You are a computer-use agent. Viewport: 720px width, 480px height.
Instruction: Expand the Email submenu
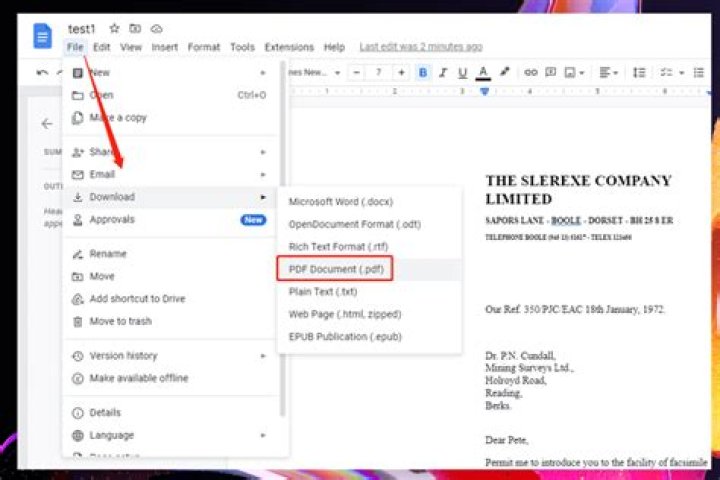point(170,175)
